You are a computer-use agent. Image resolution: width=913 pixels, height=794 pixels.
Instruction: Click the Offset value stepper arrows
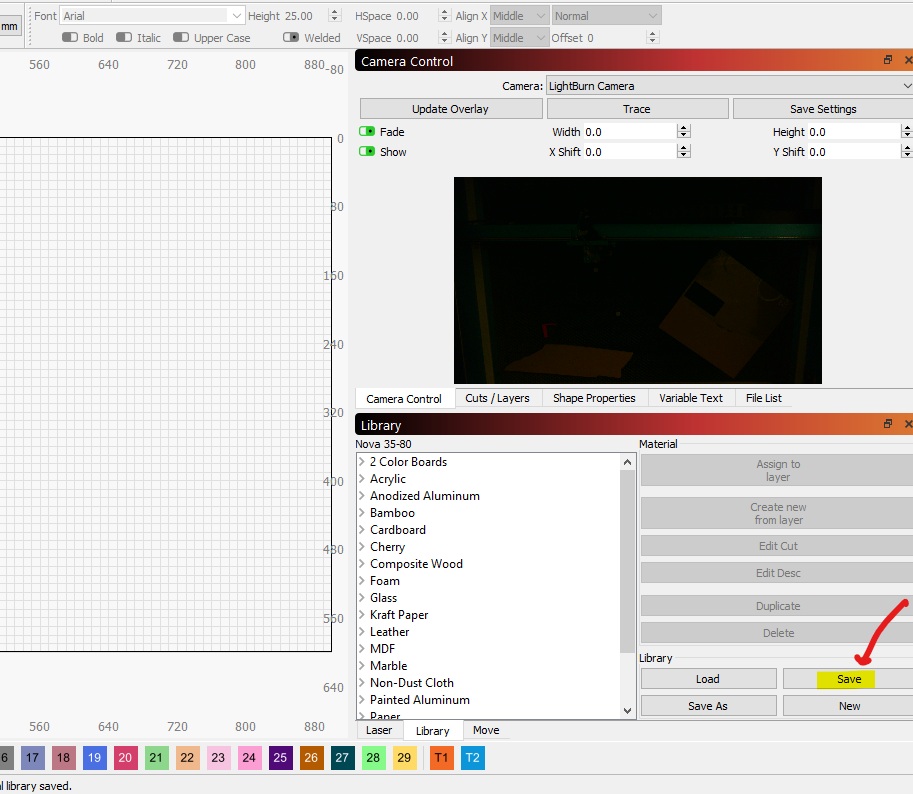(652, 38)
